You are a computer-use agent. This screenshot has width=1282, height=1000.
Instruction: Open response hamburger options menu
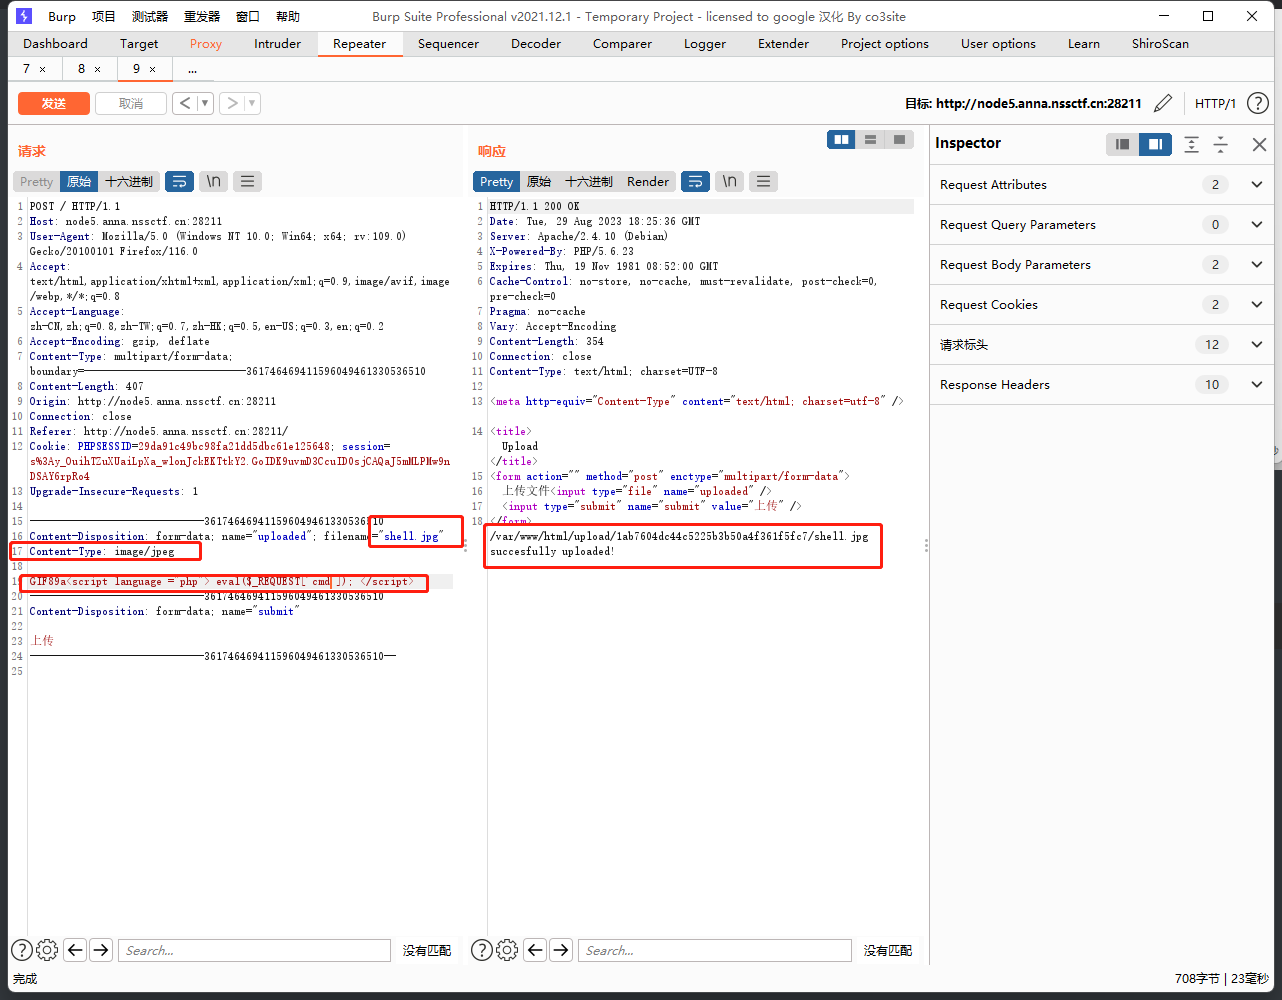tap(764, 181)
